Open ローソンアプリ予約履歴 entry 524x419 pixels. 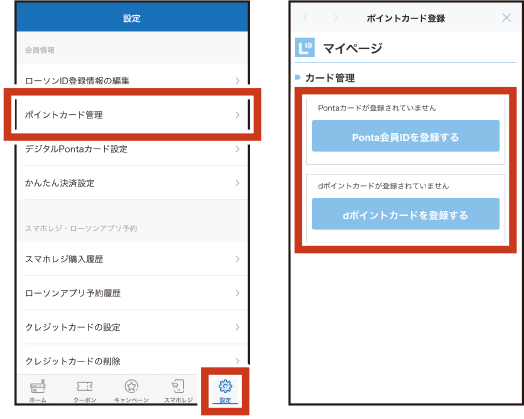click(133, 293)
